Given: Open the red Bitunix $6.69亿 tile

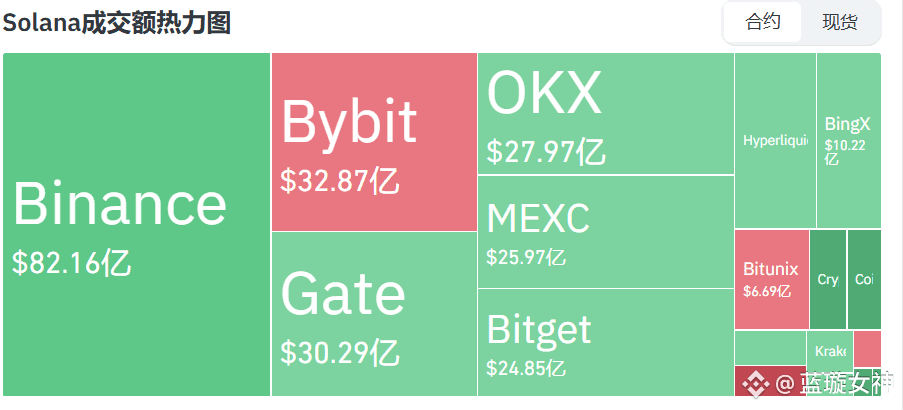Looking at the screenshot, I should 772,279.
